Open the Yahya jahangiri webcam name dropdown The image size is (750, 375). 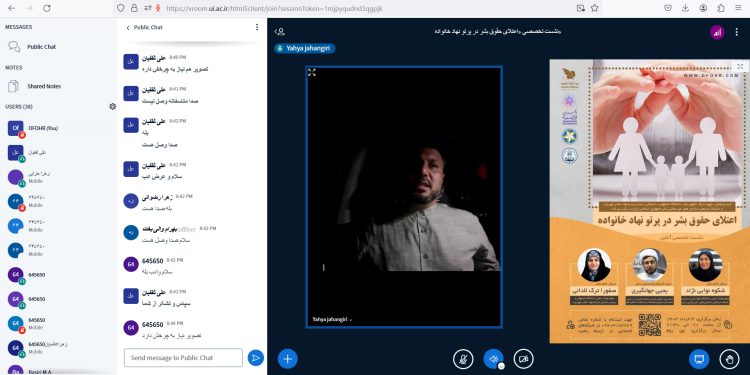tap(332, 319)
